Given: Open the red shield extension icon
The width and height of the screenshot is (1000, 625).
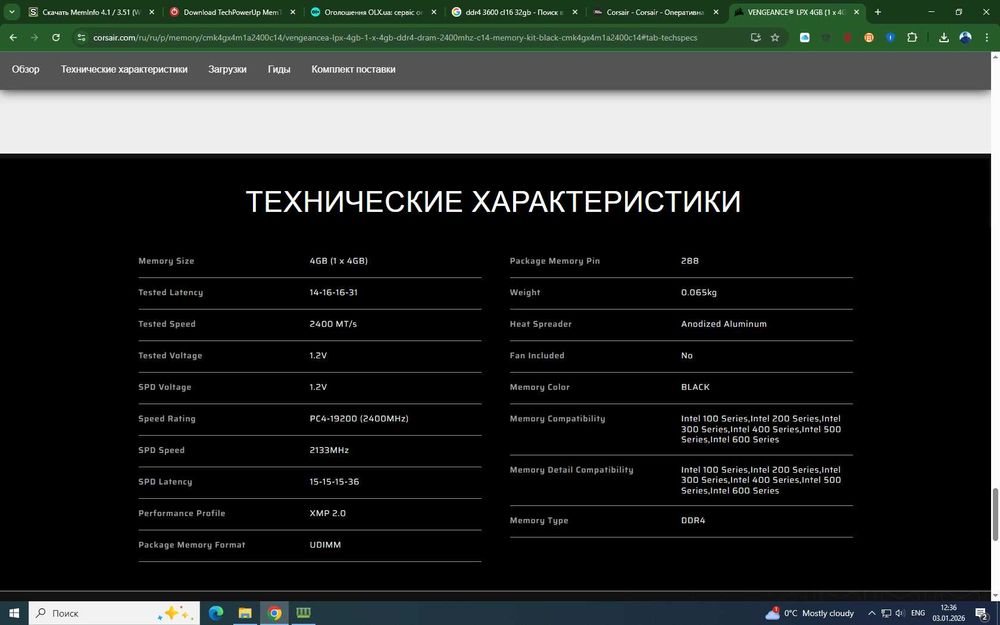Looking at the screenshot, I should (848, 38).
